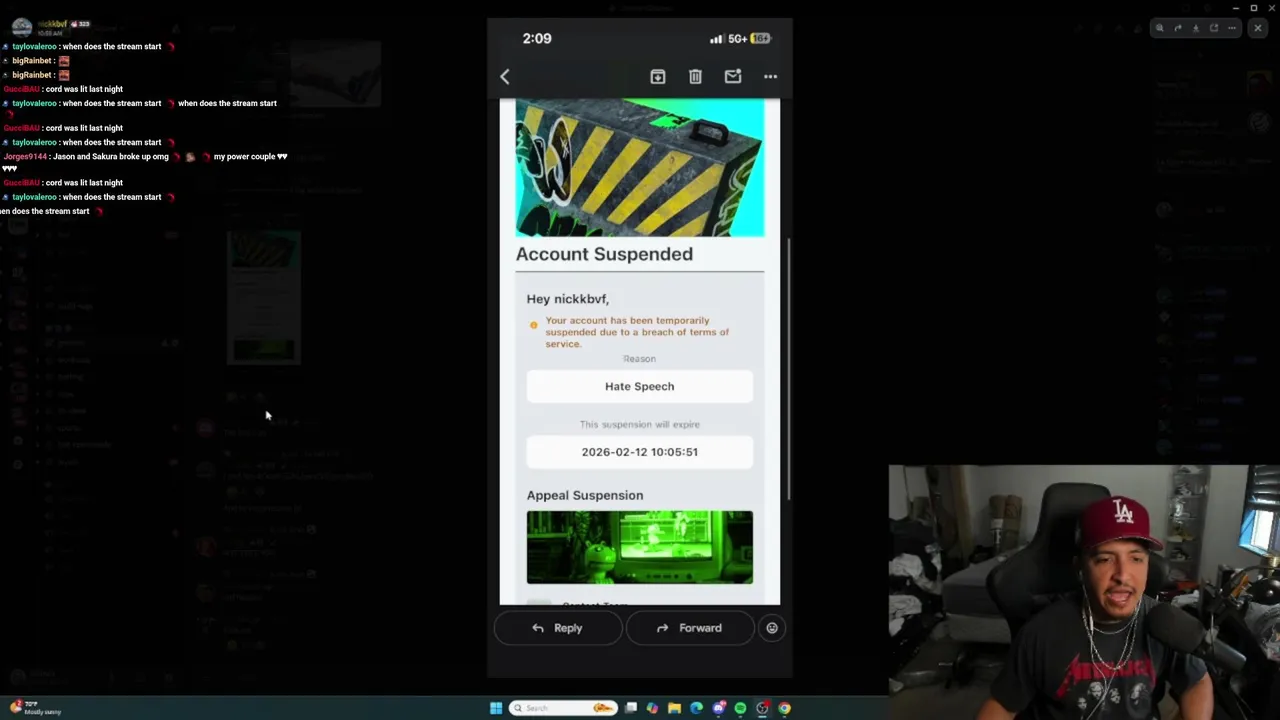The image size is (1280, 720).
Task: Launch Copilot from the taskbar
Action: point(652,708)
